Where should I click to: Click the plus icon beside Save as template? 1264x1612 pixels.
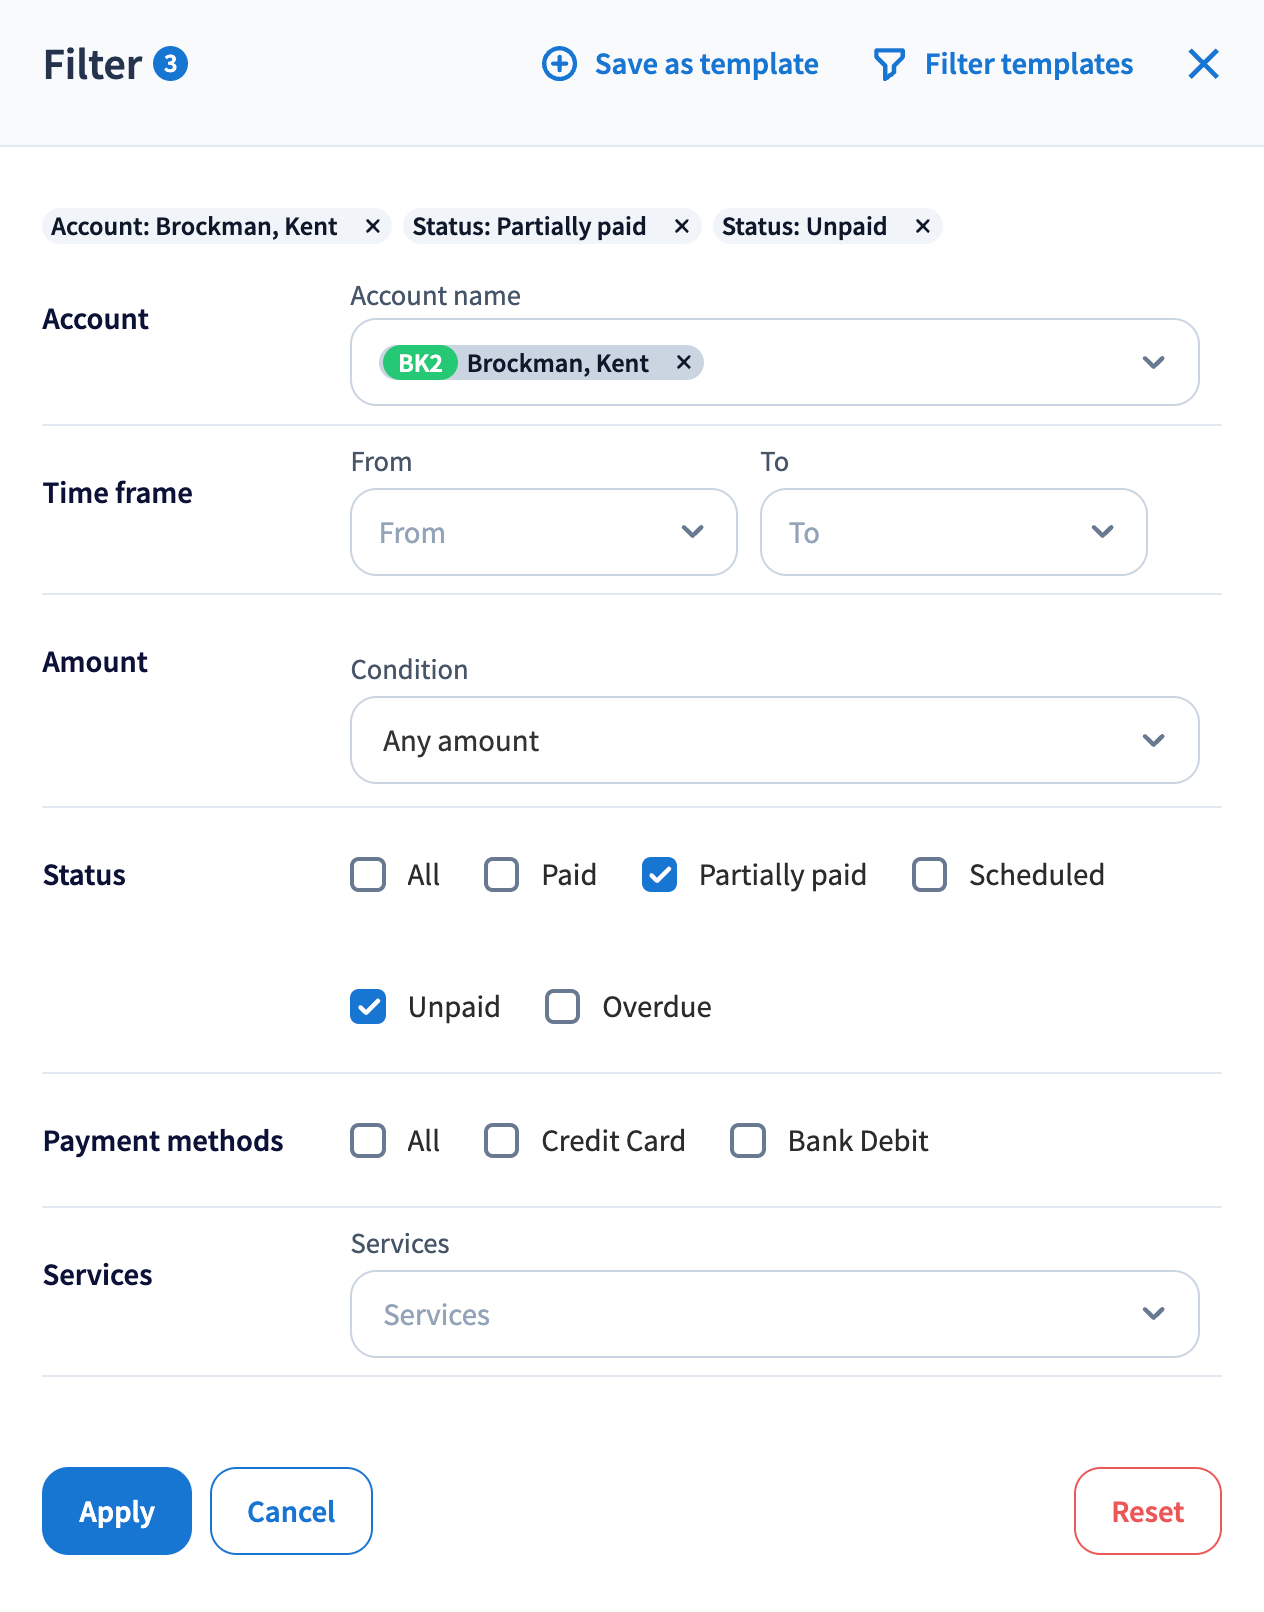tap(559, 64)
